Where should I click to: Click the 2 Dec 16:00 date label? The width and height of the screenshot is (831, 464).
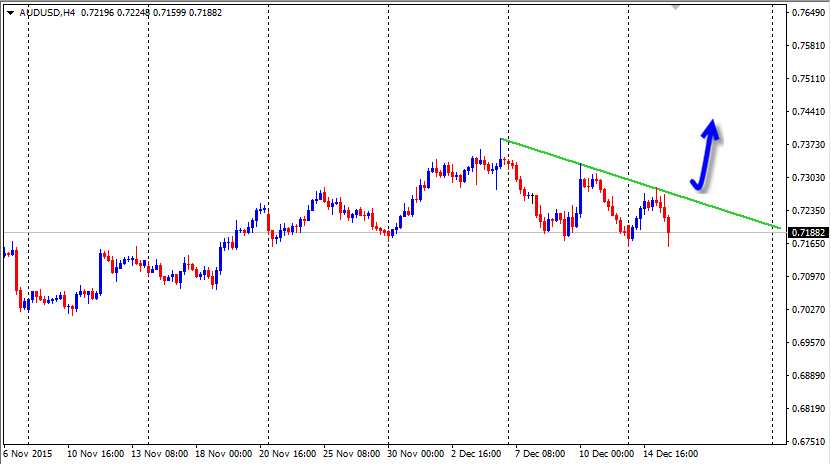pos(476,454)
